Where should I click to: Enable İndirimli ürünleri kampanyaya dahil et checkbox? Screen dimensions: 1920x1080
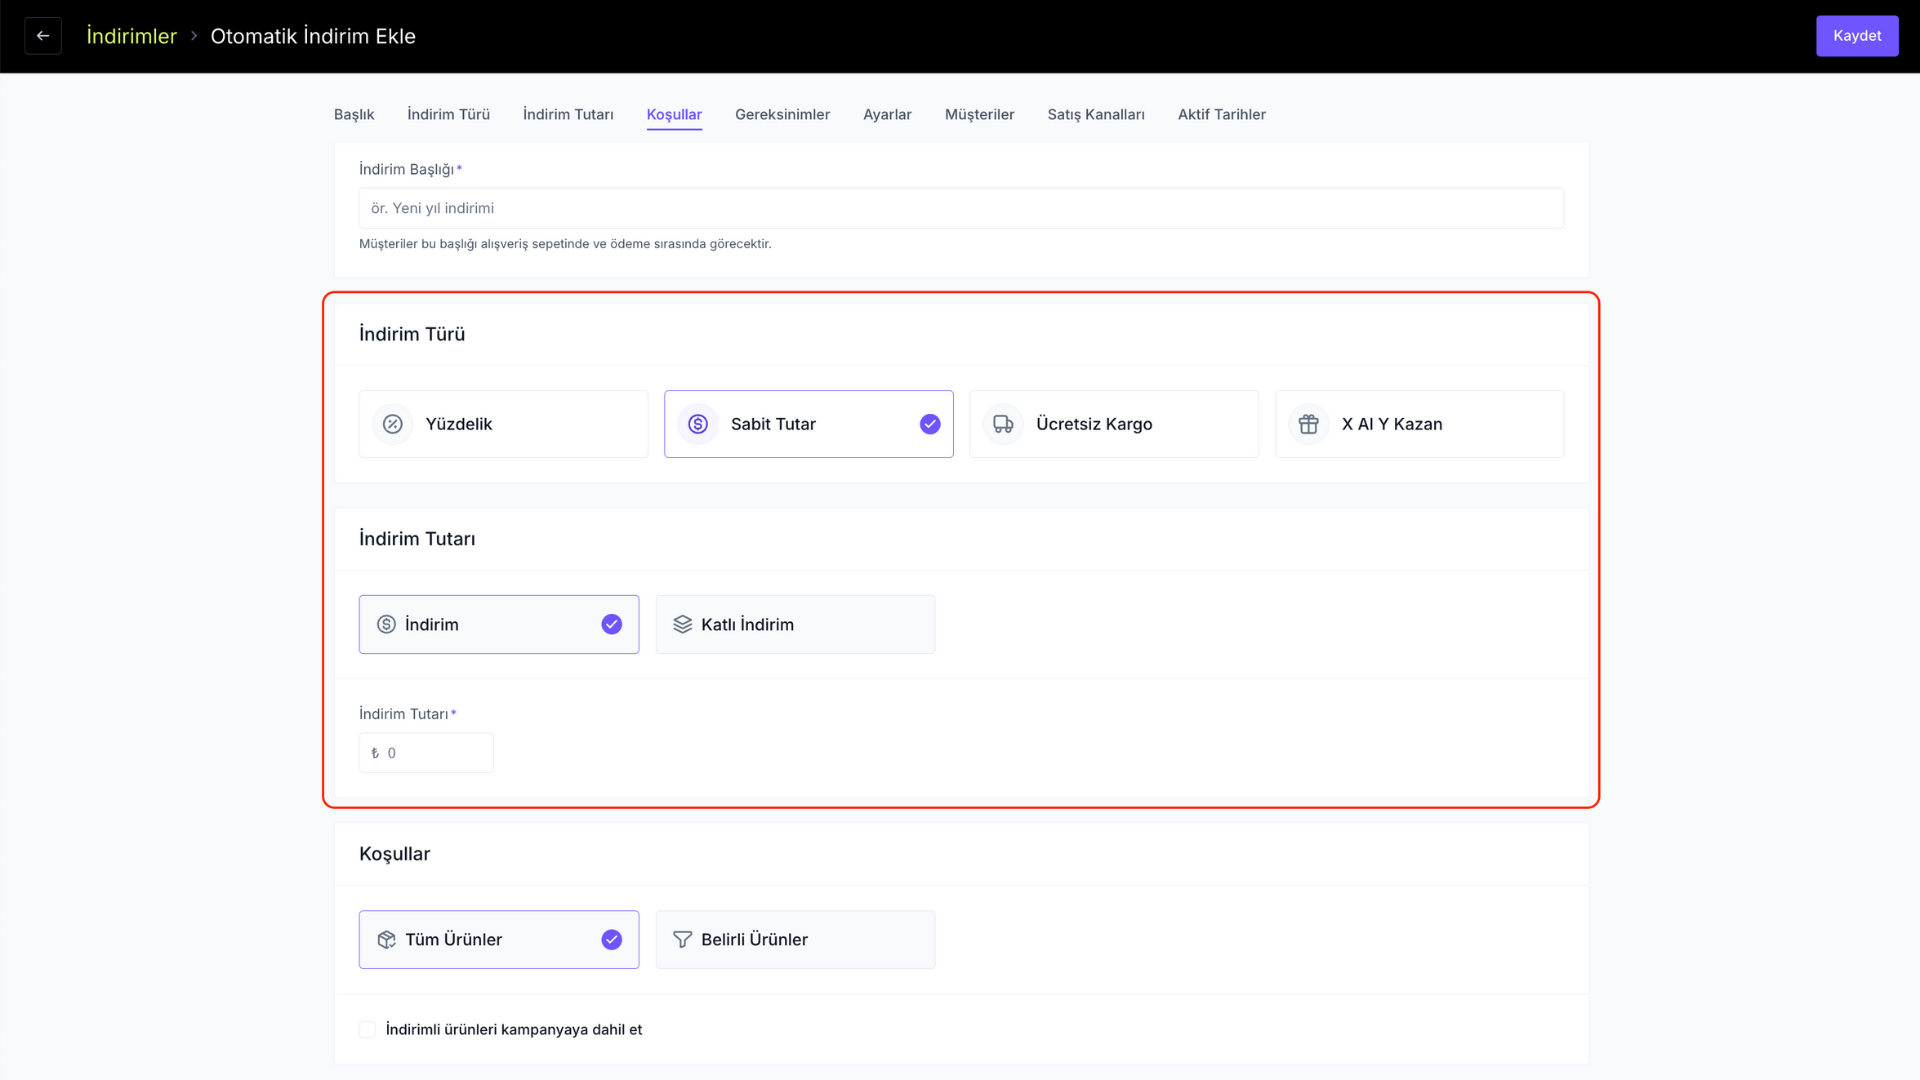[x=367, y=1029]
